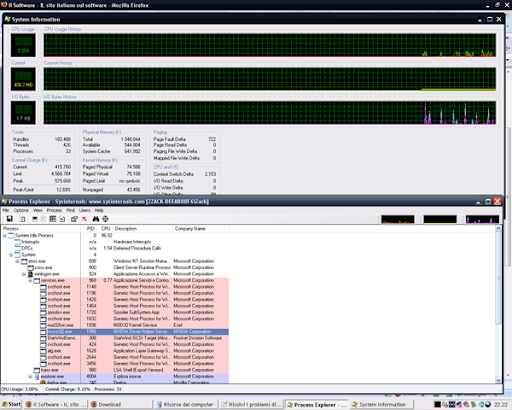This screenshot has width=512, height=410.
Task: Click the Commit History graph
Action: [270, 79]
